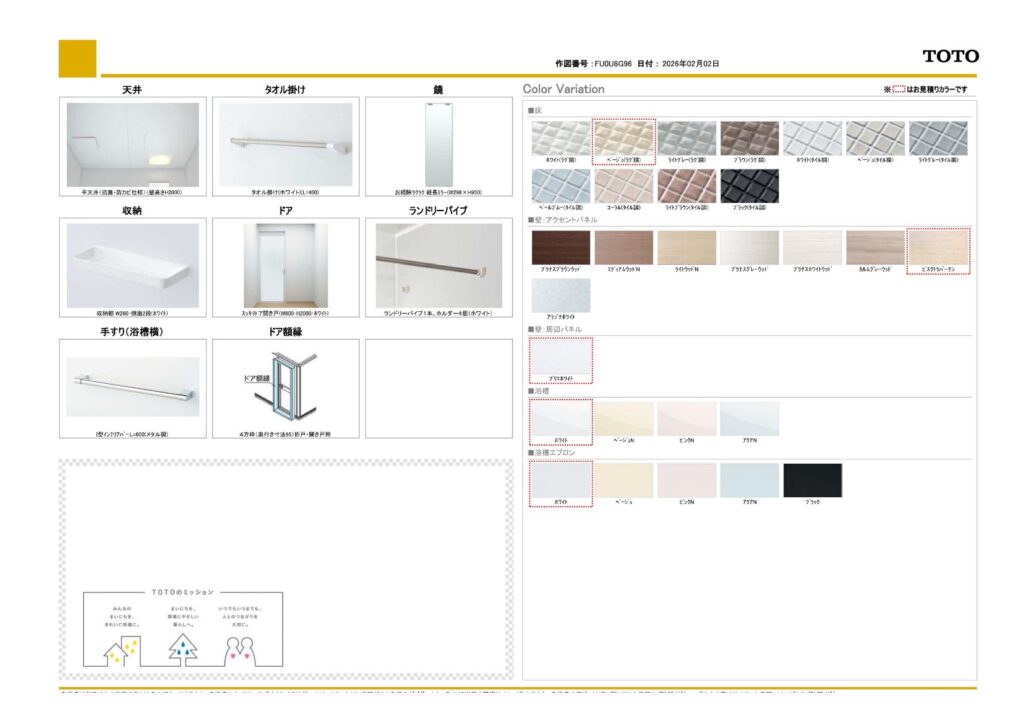Click the two people with hearts icon
Screen dimensions: 1024x709
pyautogui.click(x=241, y=648)
